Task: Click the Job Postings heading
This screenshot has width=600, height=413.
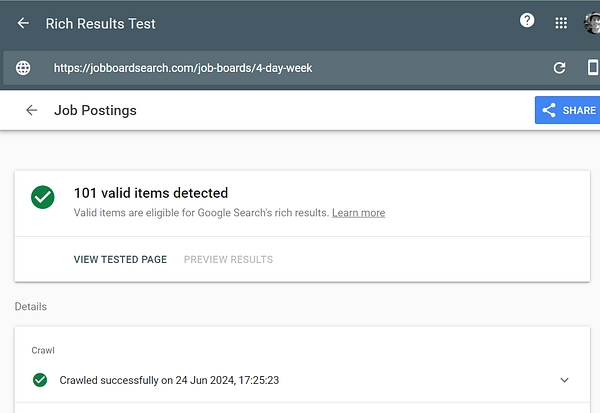Action: point(95,110)
